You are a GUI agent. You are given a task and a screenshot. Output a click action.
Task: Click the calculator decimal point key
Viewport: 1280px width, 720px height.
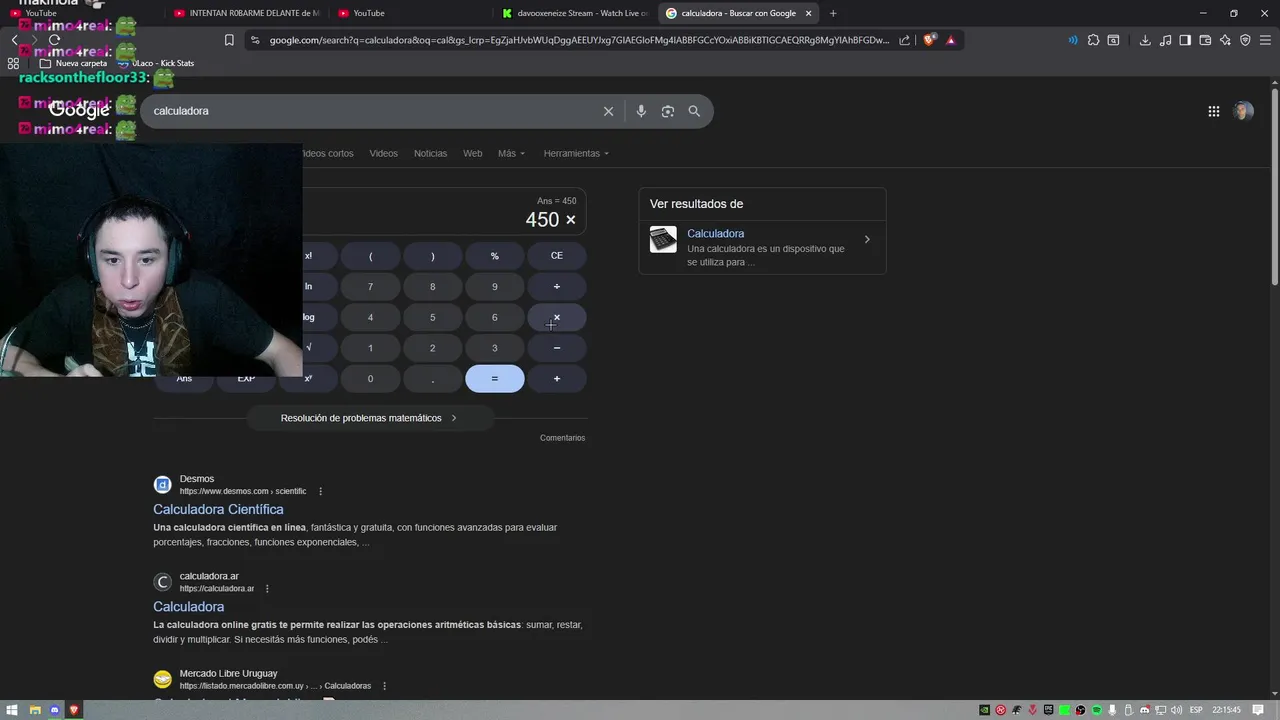point(432,379)
